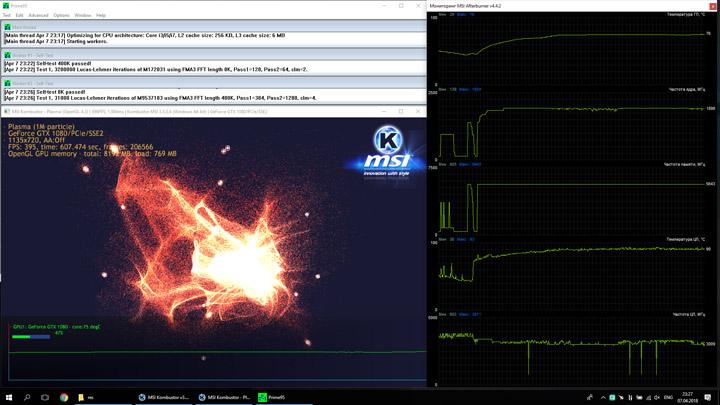The image size is (720, 405).
Task: Open the People icon in the system tray
Action: coord(590,397)
